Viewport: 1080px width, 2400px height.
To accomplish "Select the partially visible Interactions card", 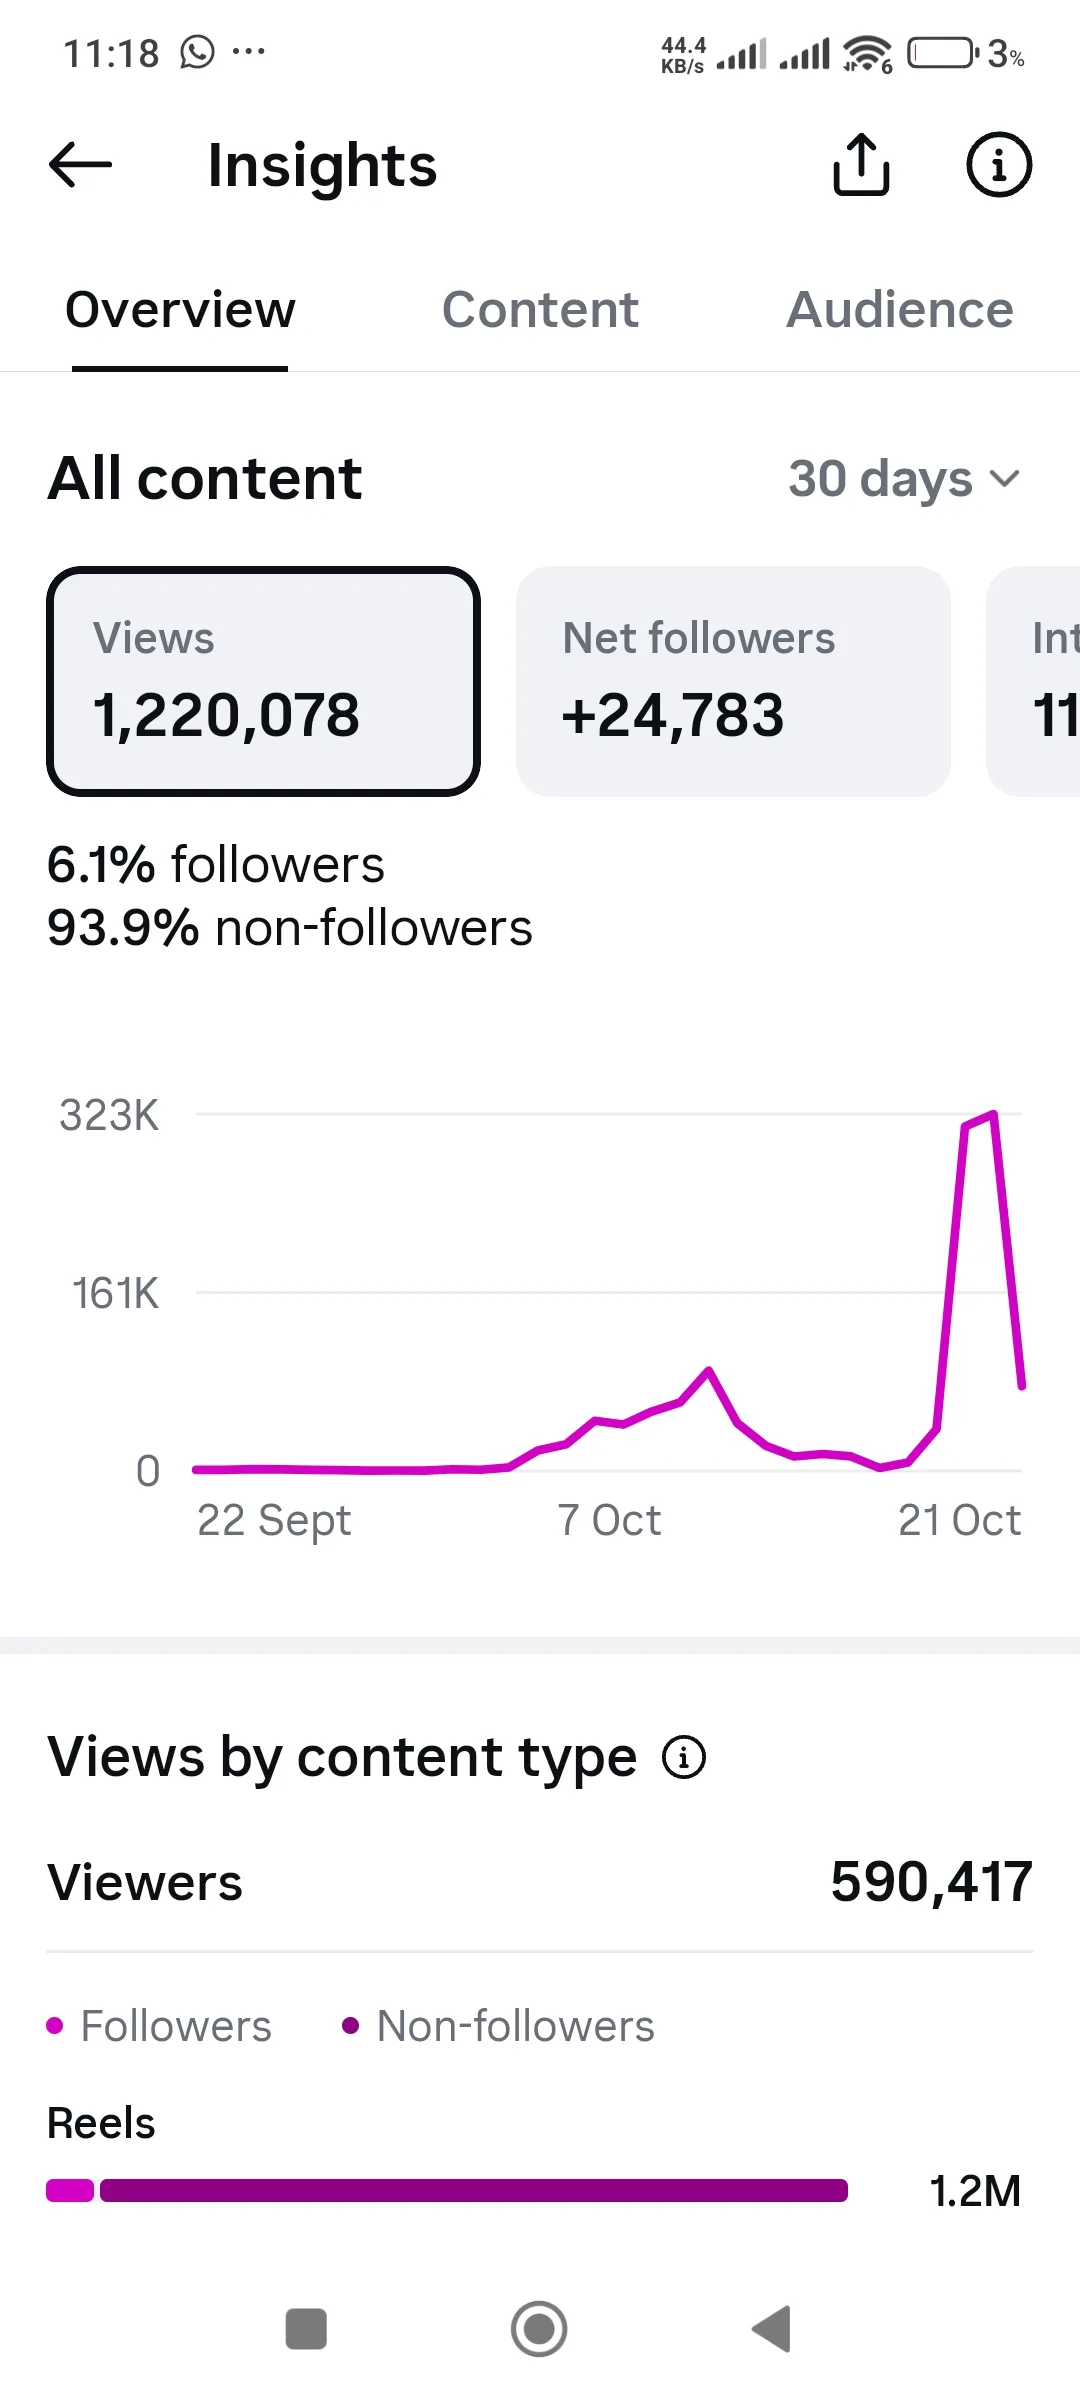I will pos(1033,681).
